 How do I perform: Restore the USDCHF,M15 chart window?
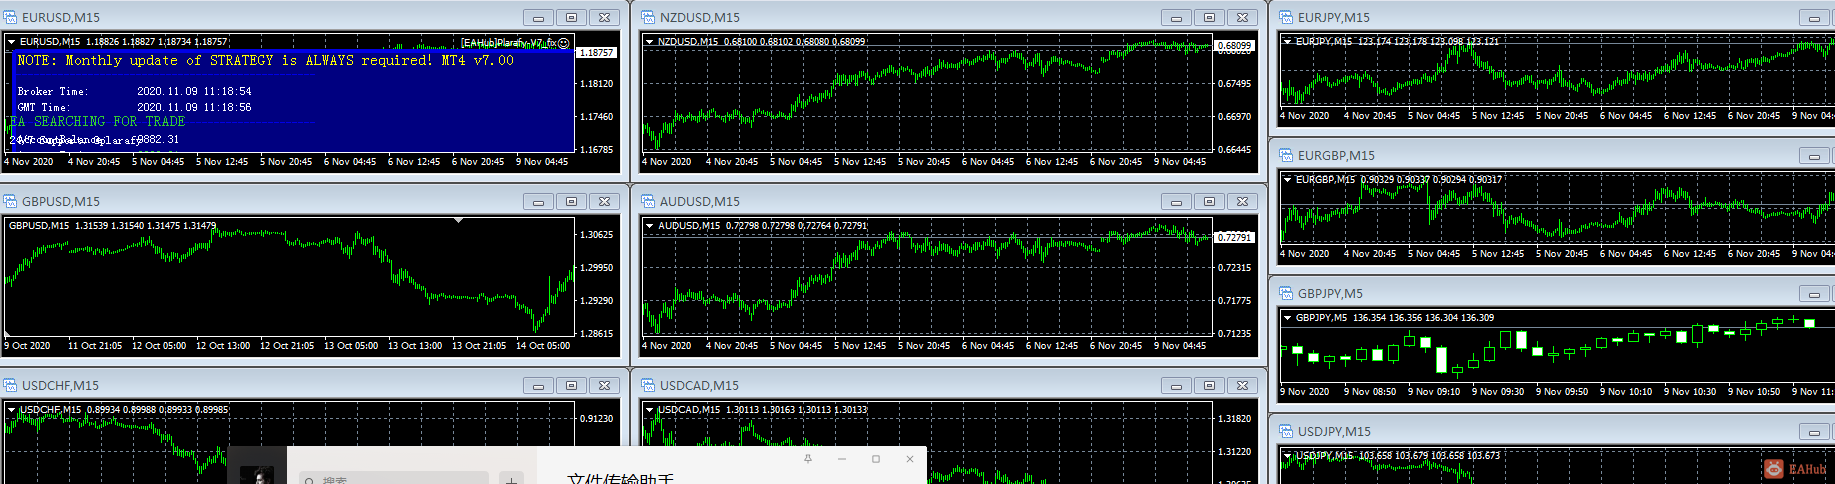point(571,386)
